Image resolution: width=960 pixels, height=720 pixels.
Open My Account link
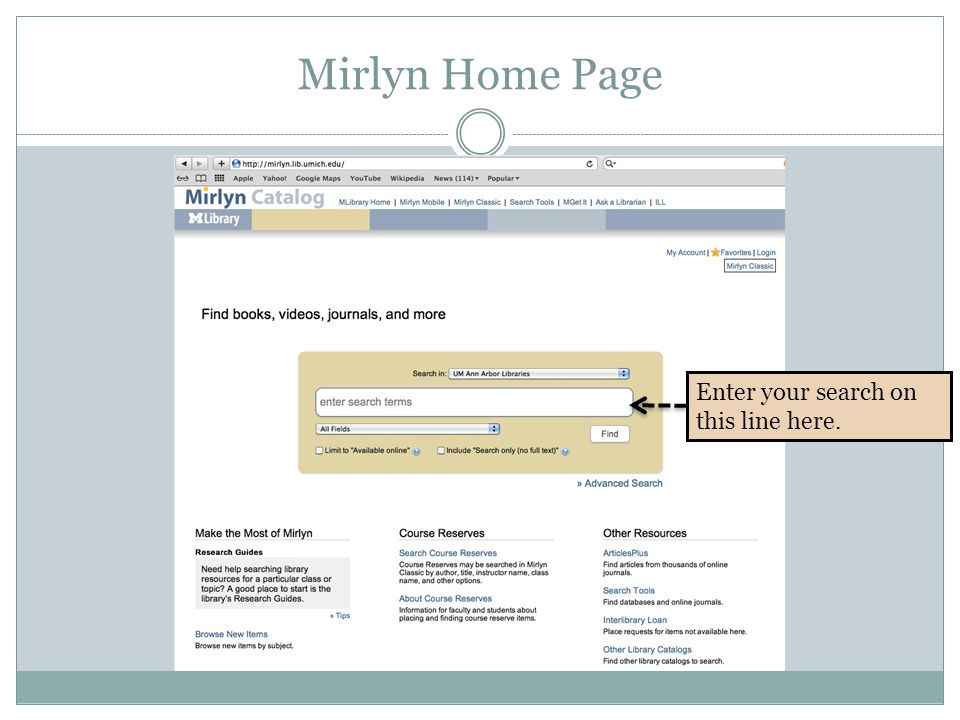[x=686, y=252]
